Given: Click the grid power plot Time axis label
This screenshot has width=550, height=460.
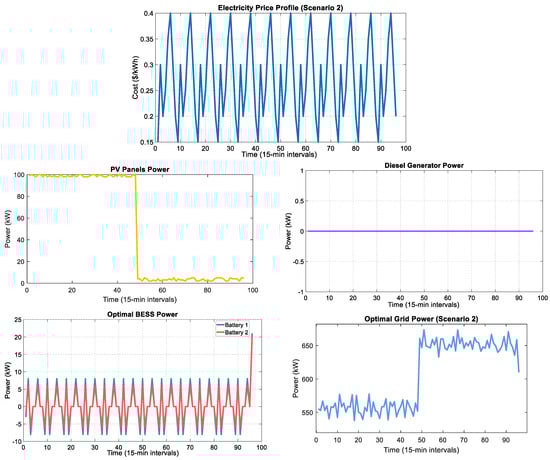Looking at the screenshot, I should tap(421, 450).
